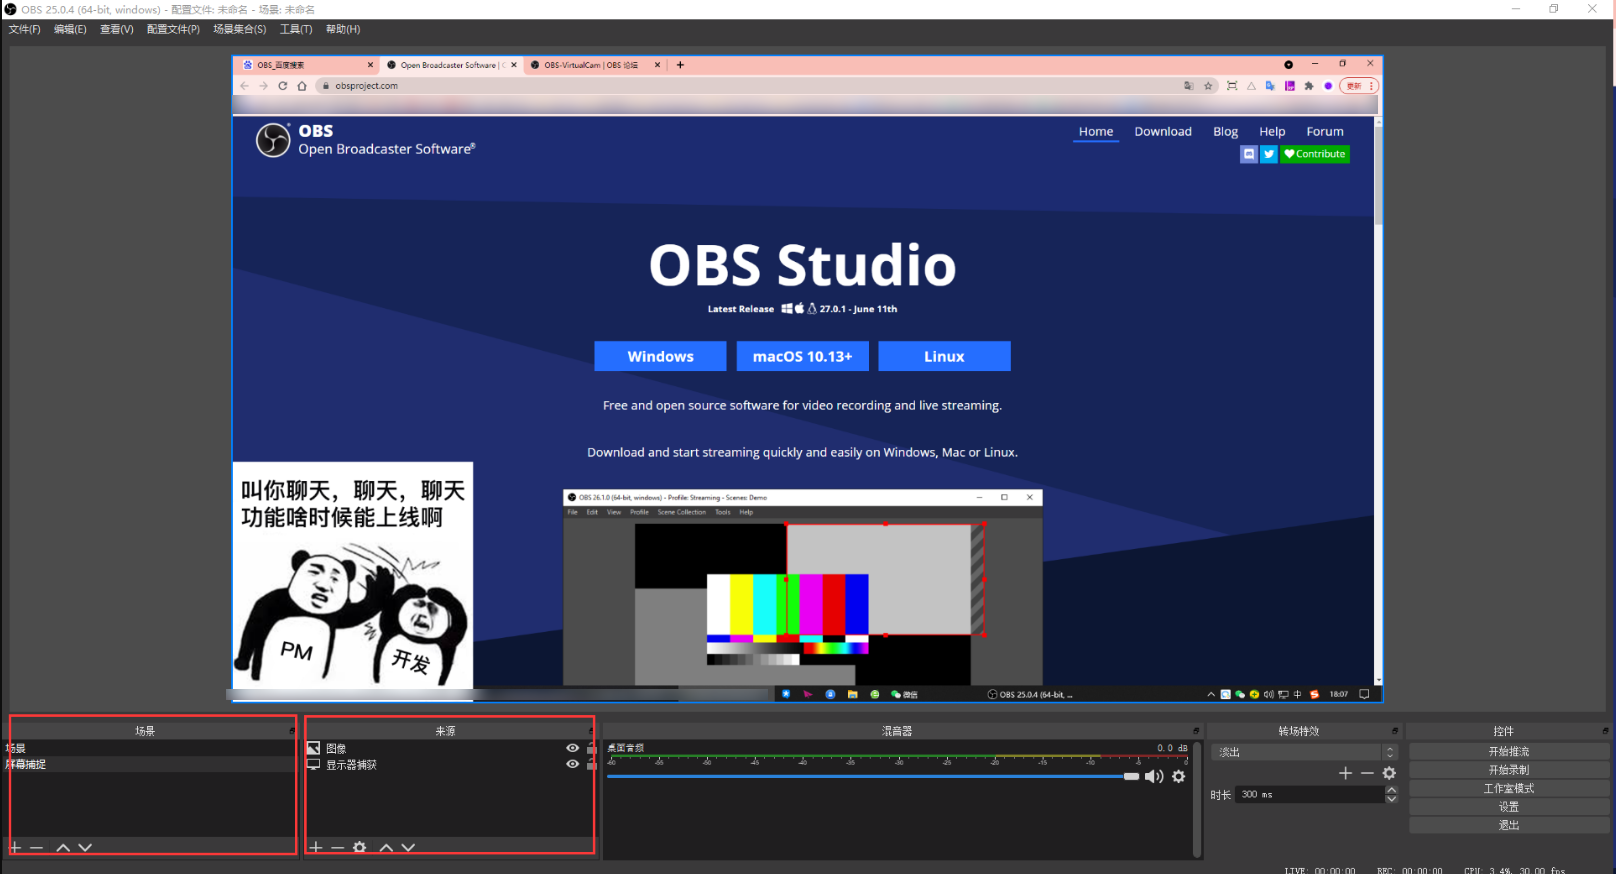Open browser three-dot menu in preview
The height and width of the screenshot is (874, 1616).
[1371, 86]
